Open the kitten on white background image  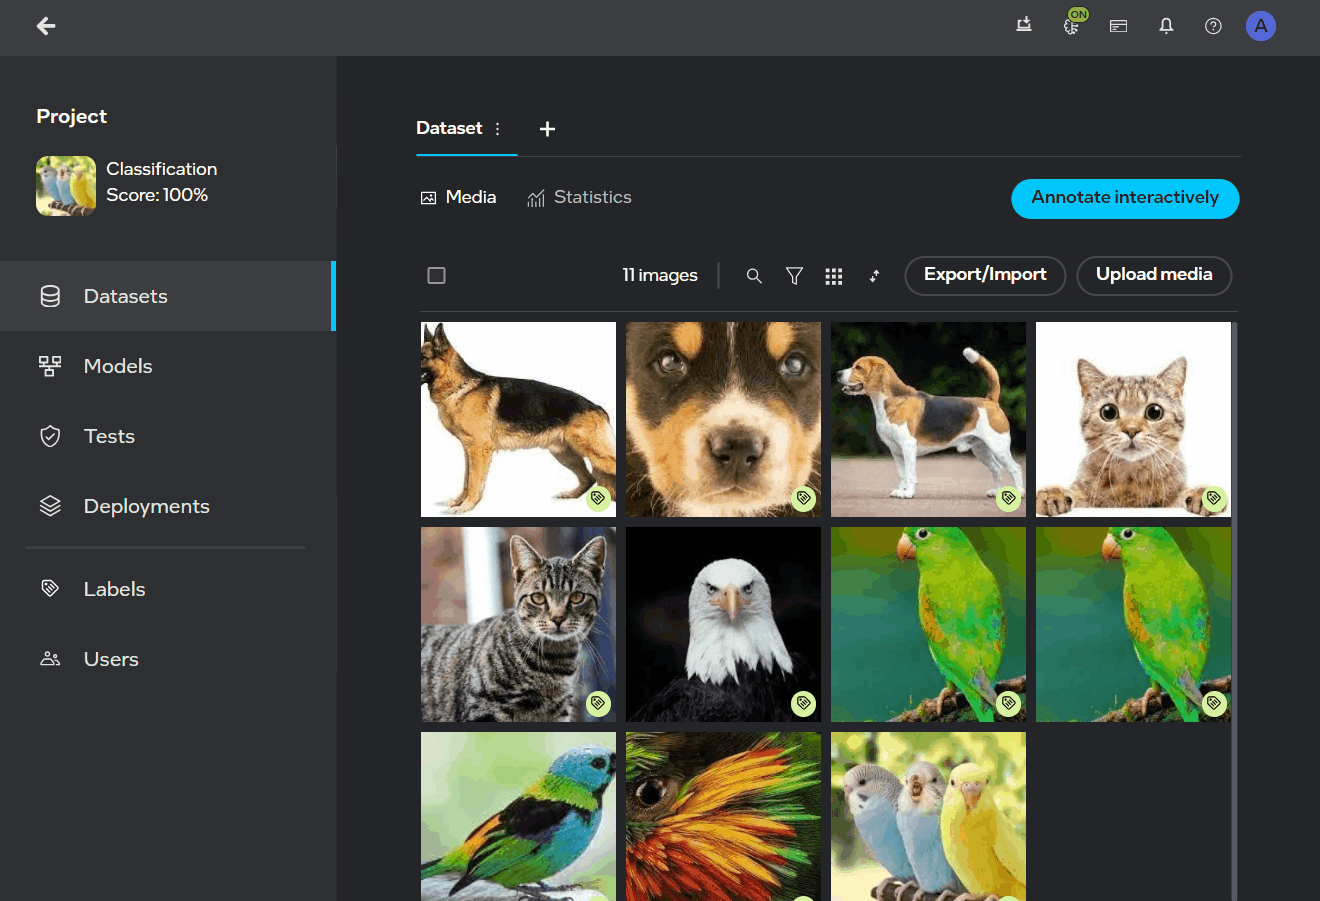pos(1133,419)
